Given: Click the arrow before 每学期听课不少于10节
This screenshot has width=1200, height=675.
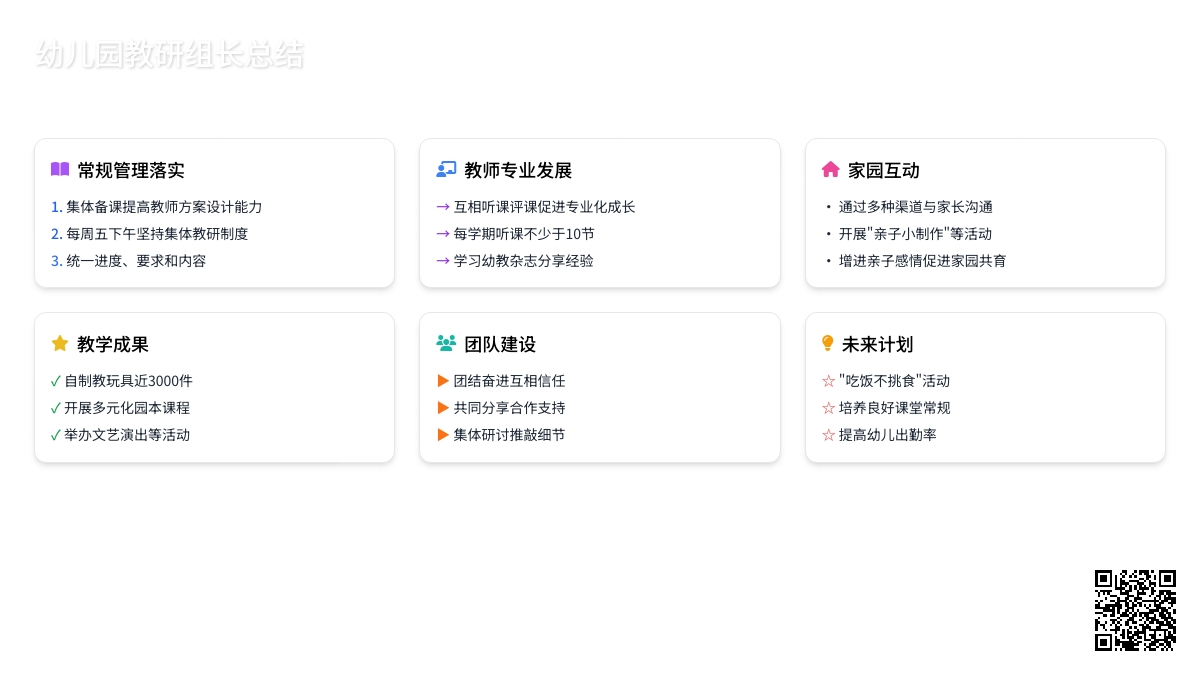Looking at the screenshot, I should coord(443,234).
